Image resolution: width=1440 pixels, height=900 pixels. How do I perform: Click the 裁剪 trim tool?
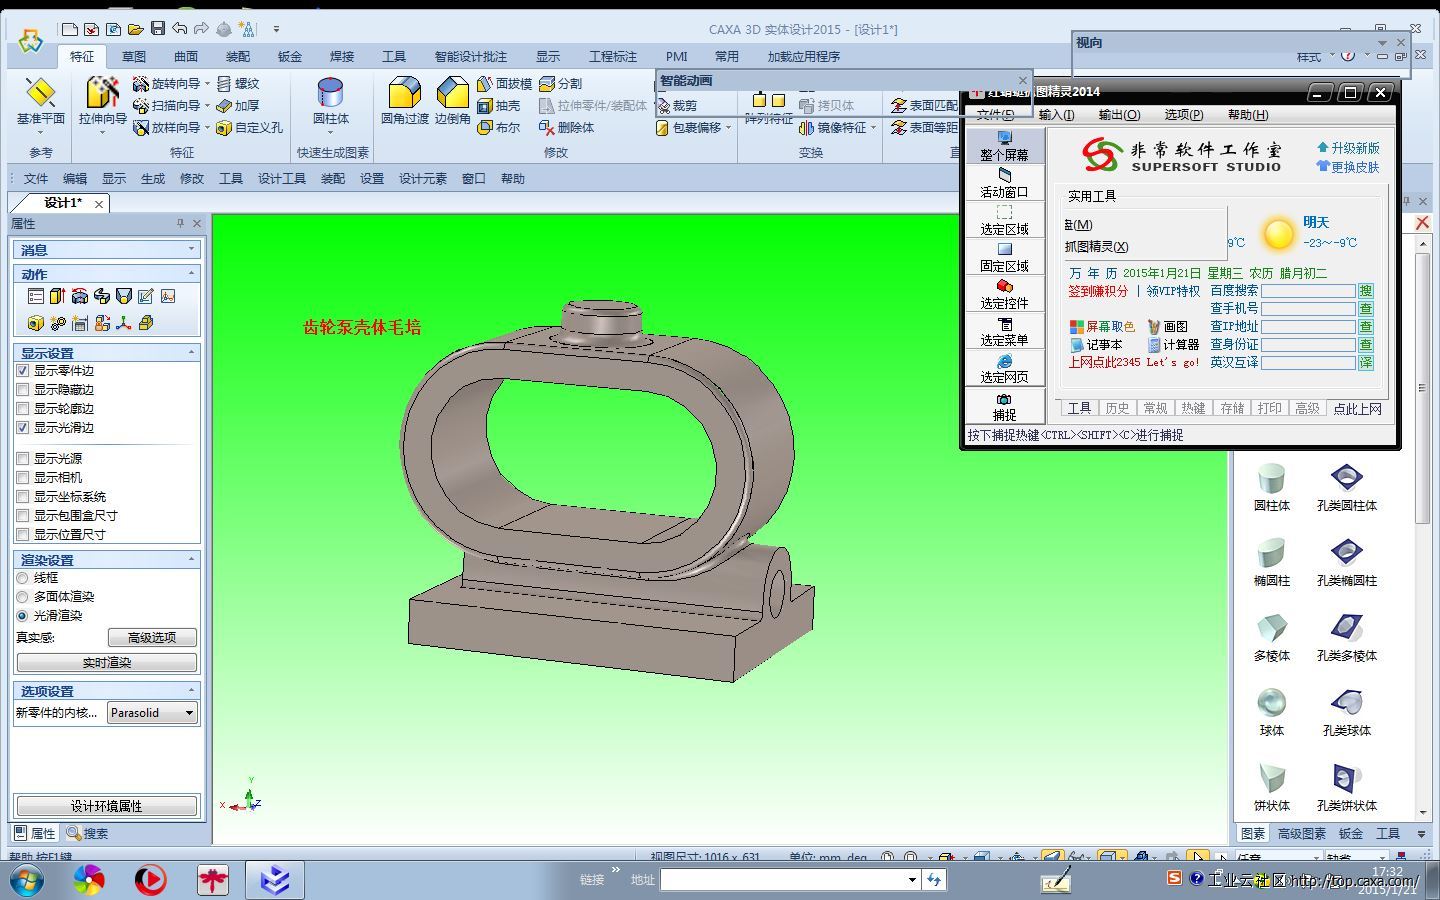(x=677, y=106)
